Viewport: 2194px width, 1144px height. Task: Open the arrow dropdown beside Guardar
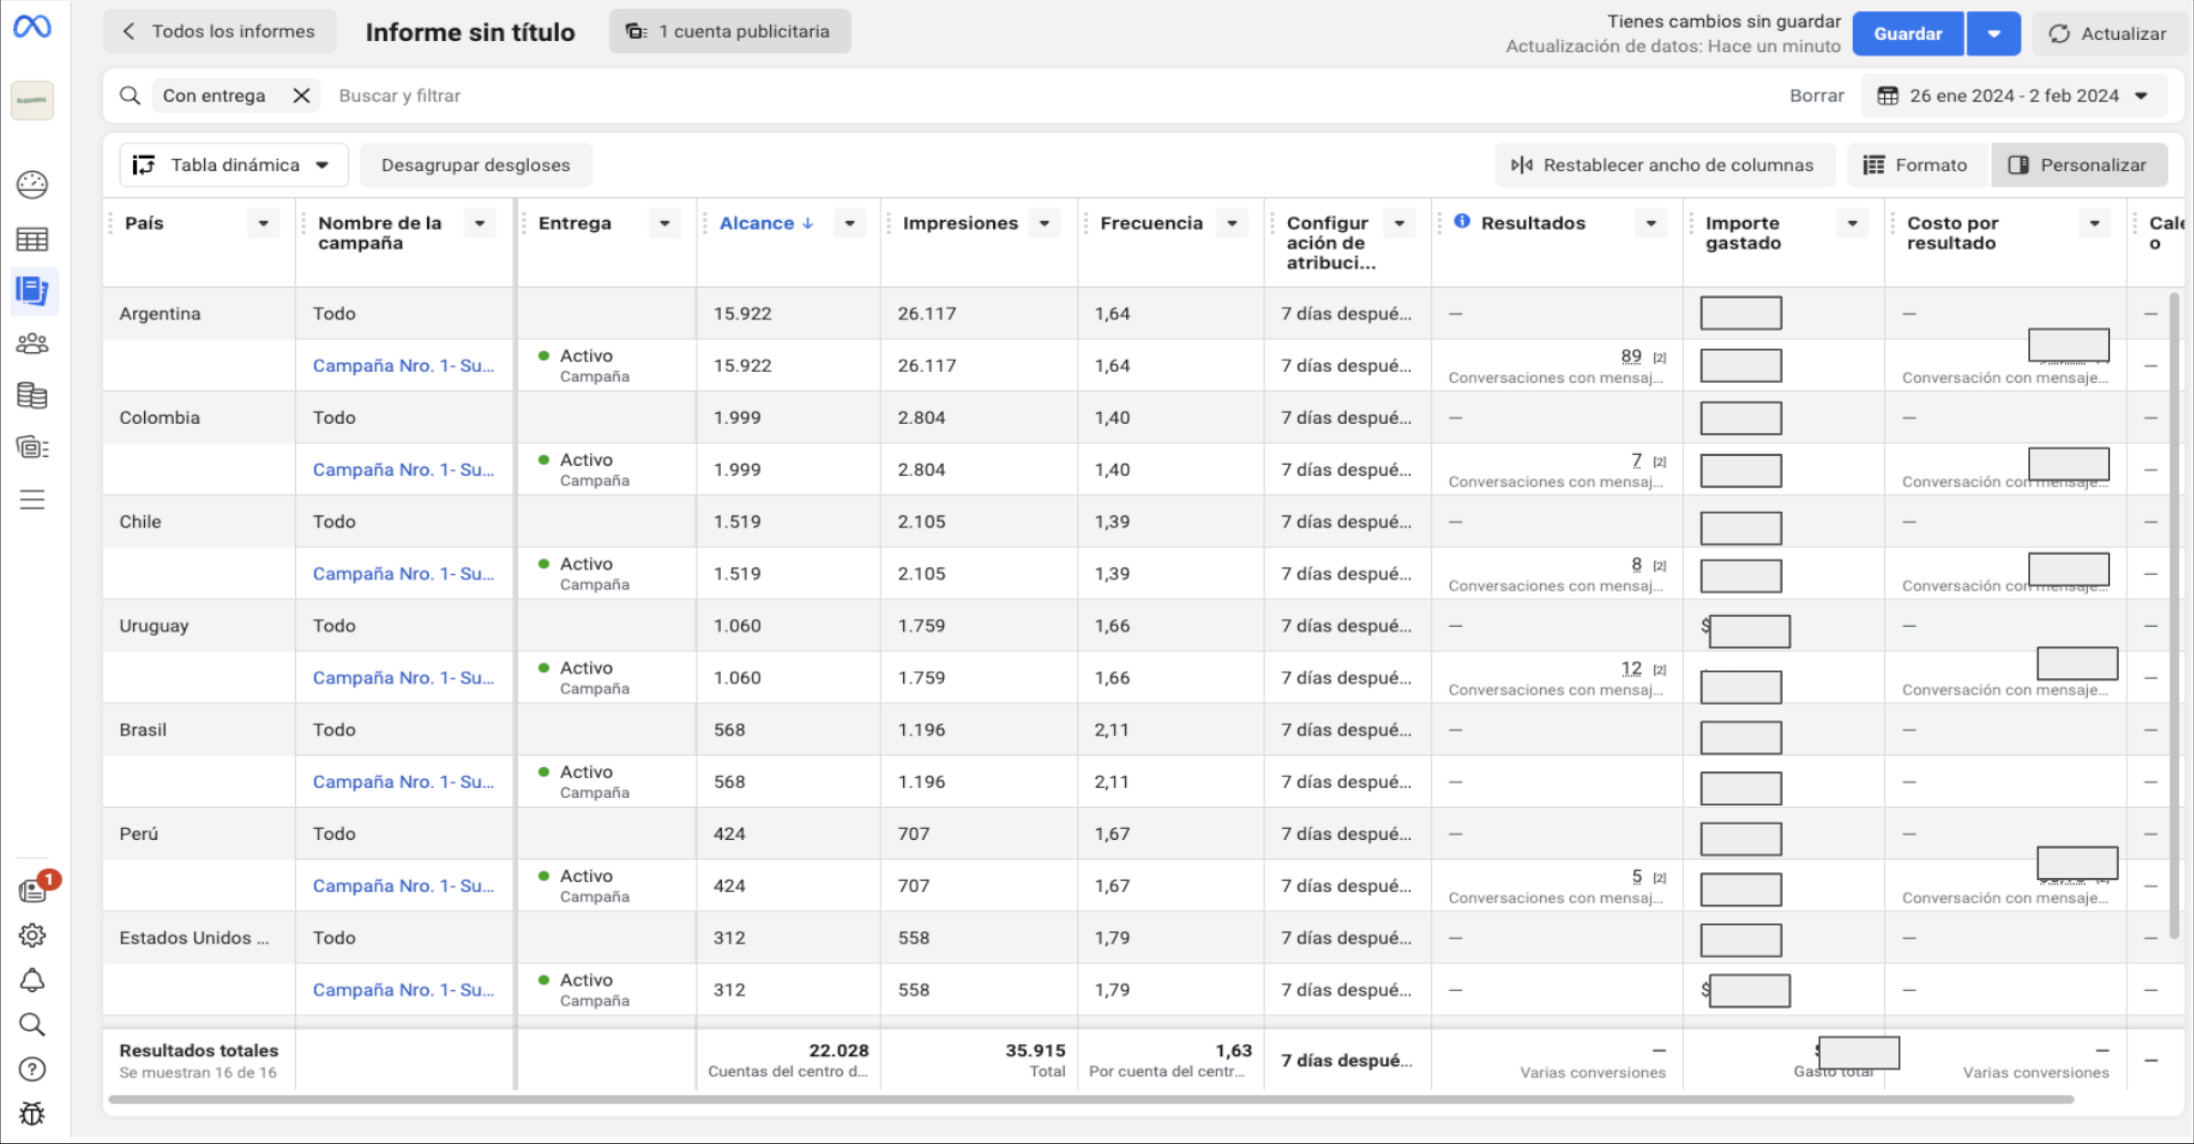[x=1993, y=34]
